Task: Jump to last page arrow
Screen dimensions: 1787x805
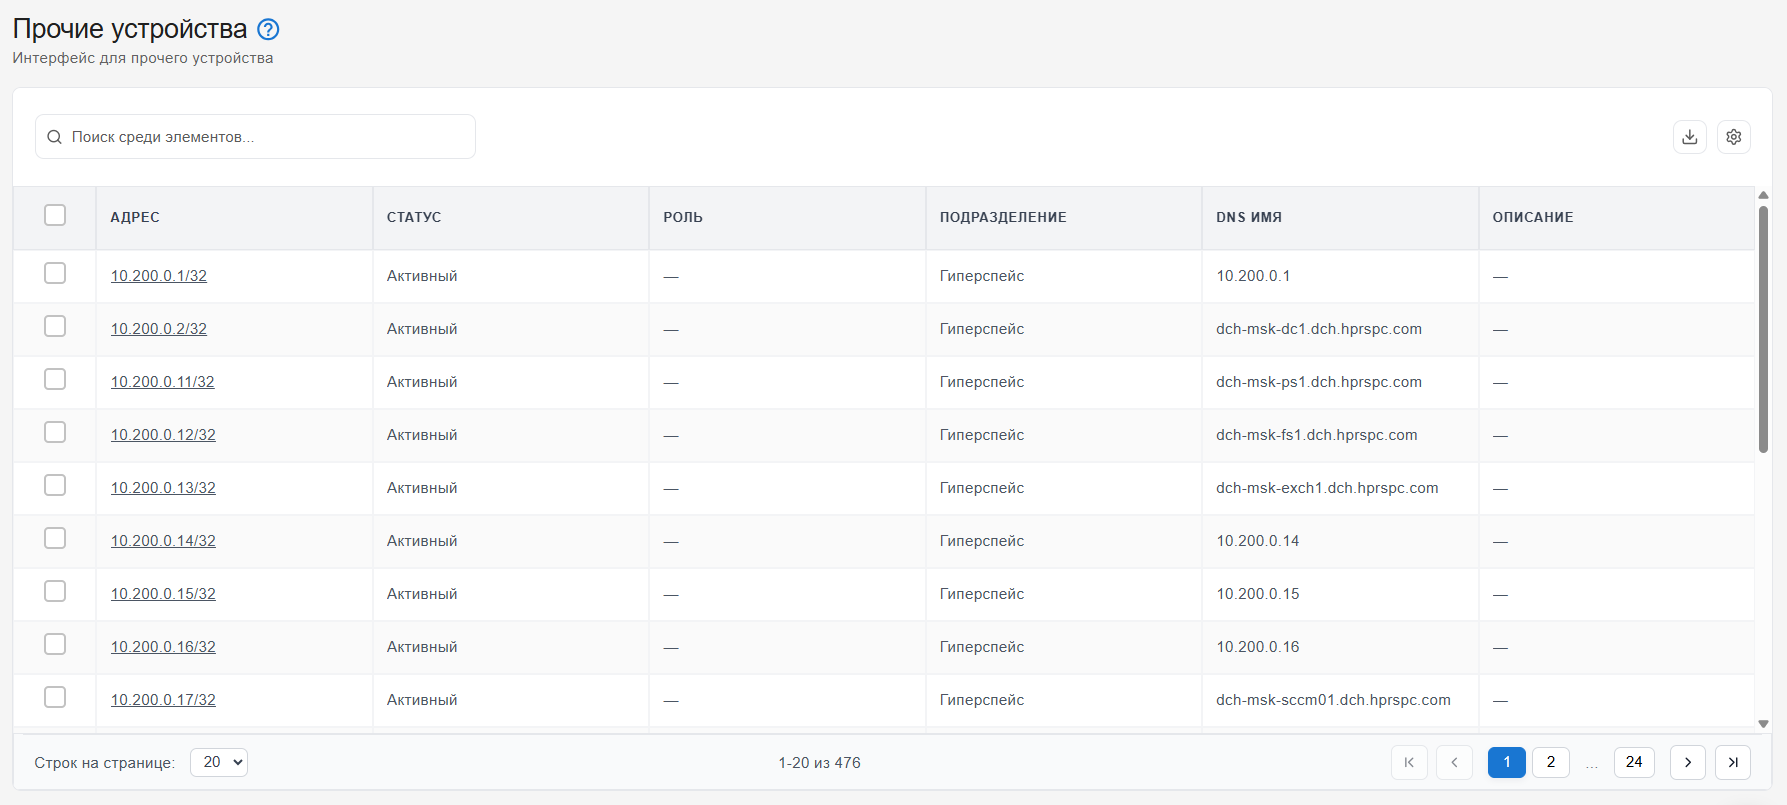Action: (1733, 762)
